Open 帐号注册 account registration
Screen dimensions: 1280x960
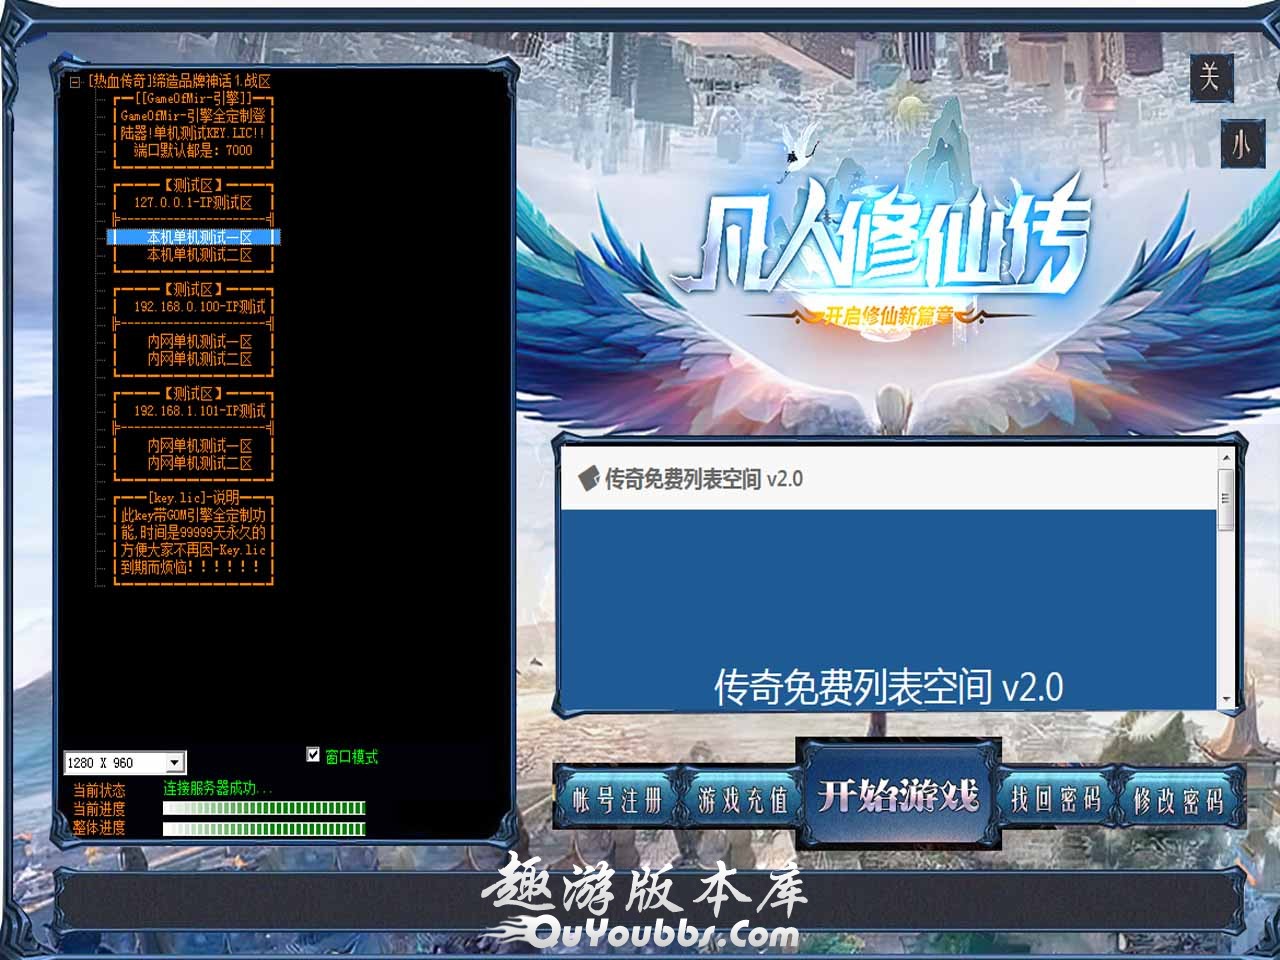pos(617,800)
